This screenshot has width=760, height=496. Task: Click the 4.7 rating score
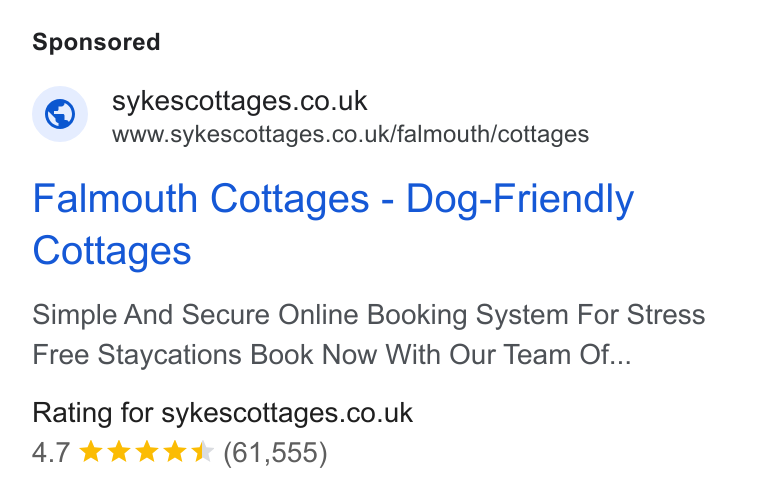point(51,452)
